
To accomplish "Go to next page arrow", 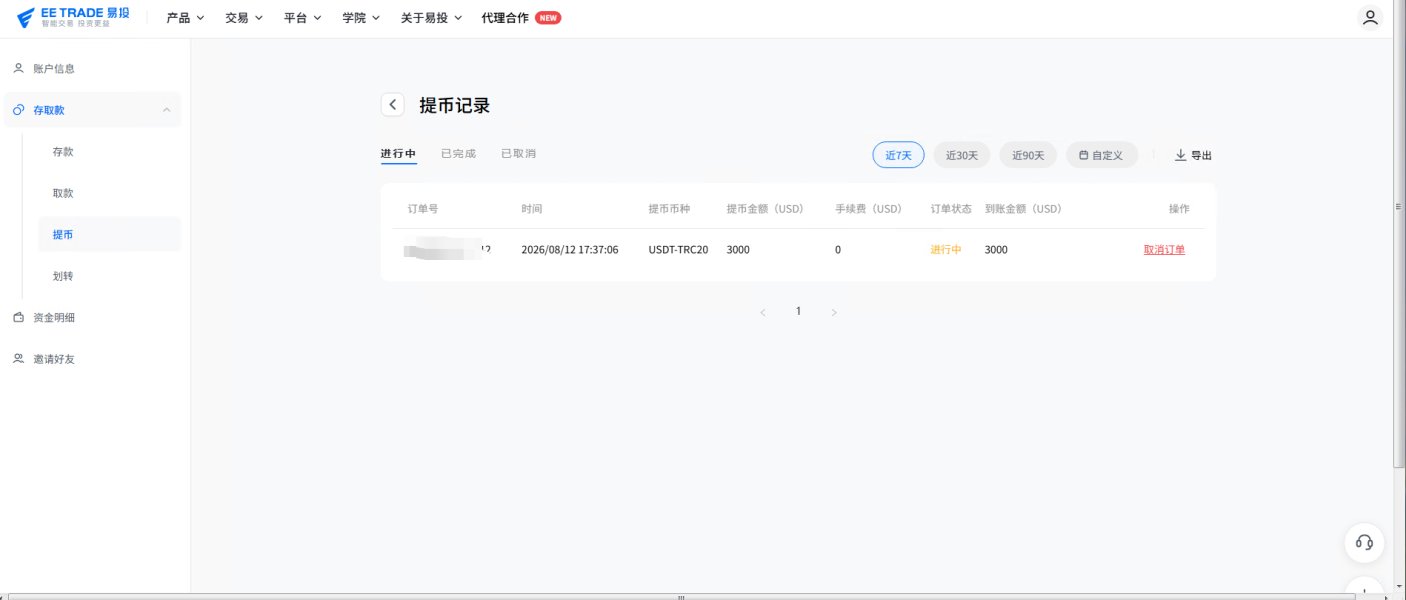I will click(x=834, y=312).
